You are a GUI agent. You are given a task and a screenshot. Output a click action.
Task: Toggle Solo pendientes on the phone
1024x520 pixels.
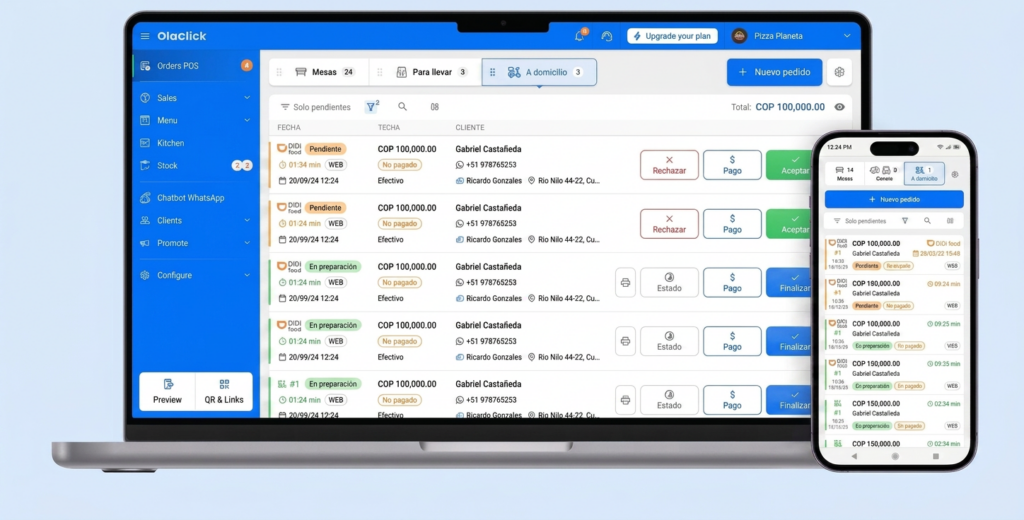[x=861, y=221]
